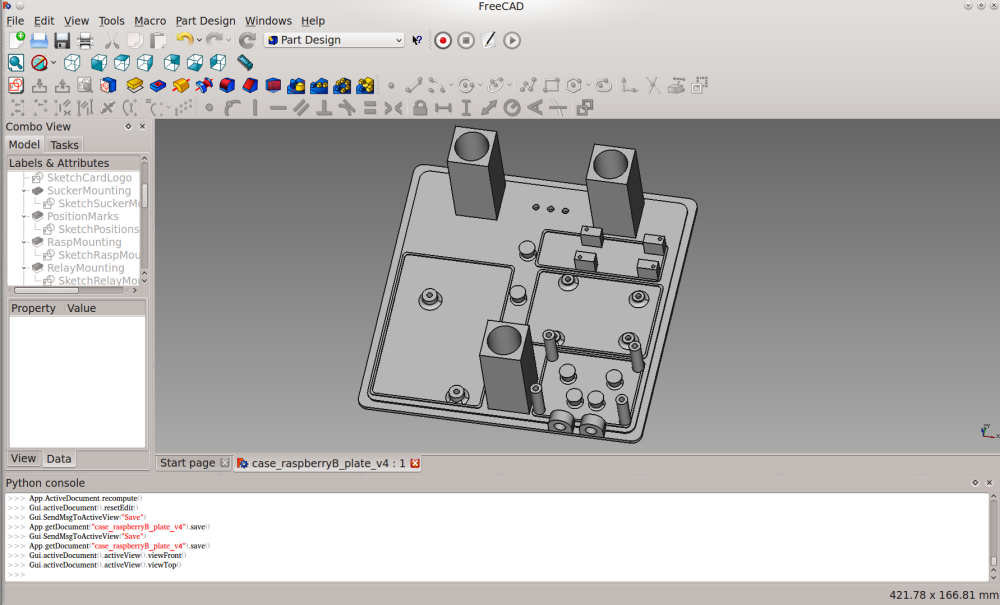
Task: Start macro recording with the red record button
Action: (443, 40)
